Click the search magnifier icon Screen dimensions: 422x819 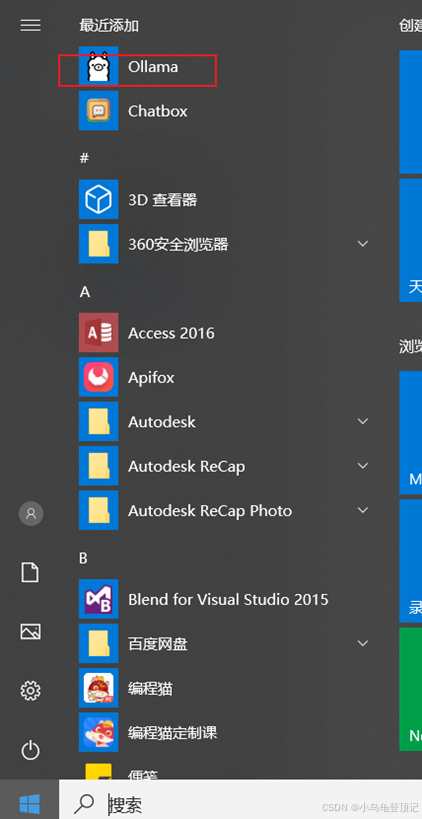[84, 804]
